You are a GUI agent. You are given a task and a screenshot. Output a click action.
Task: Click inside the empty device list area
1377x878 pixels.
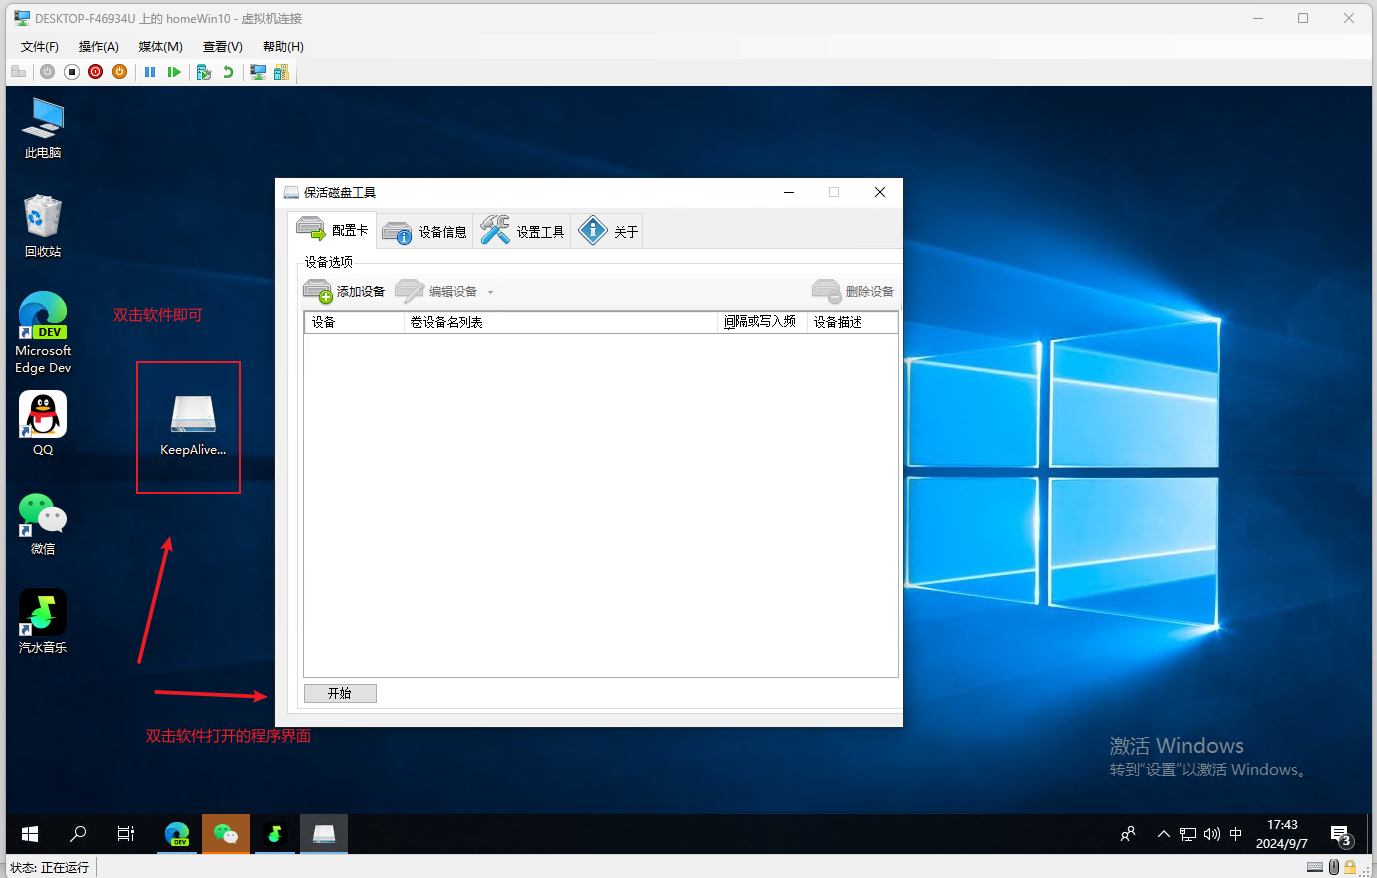[601, 505]
